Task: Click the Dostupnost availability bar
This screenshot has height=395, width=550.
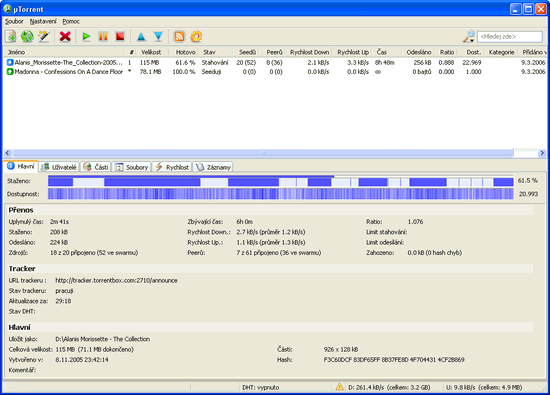Action: (x=281, y=194)
